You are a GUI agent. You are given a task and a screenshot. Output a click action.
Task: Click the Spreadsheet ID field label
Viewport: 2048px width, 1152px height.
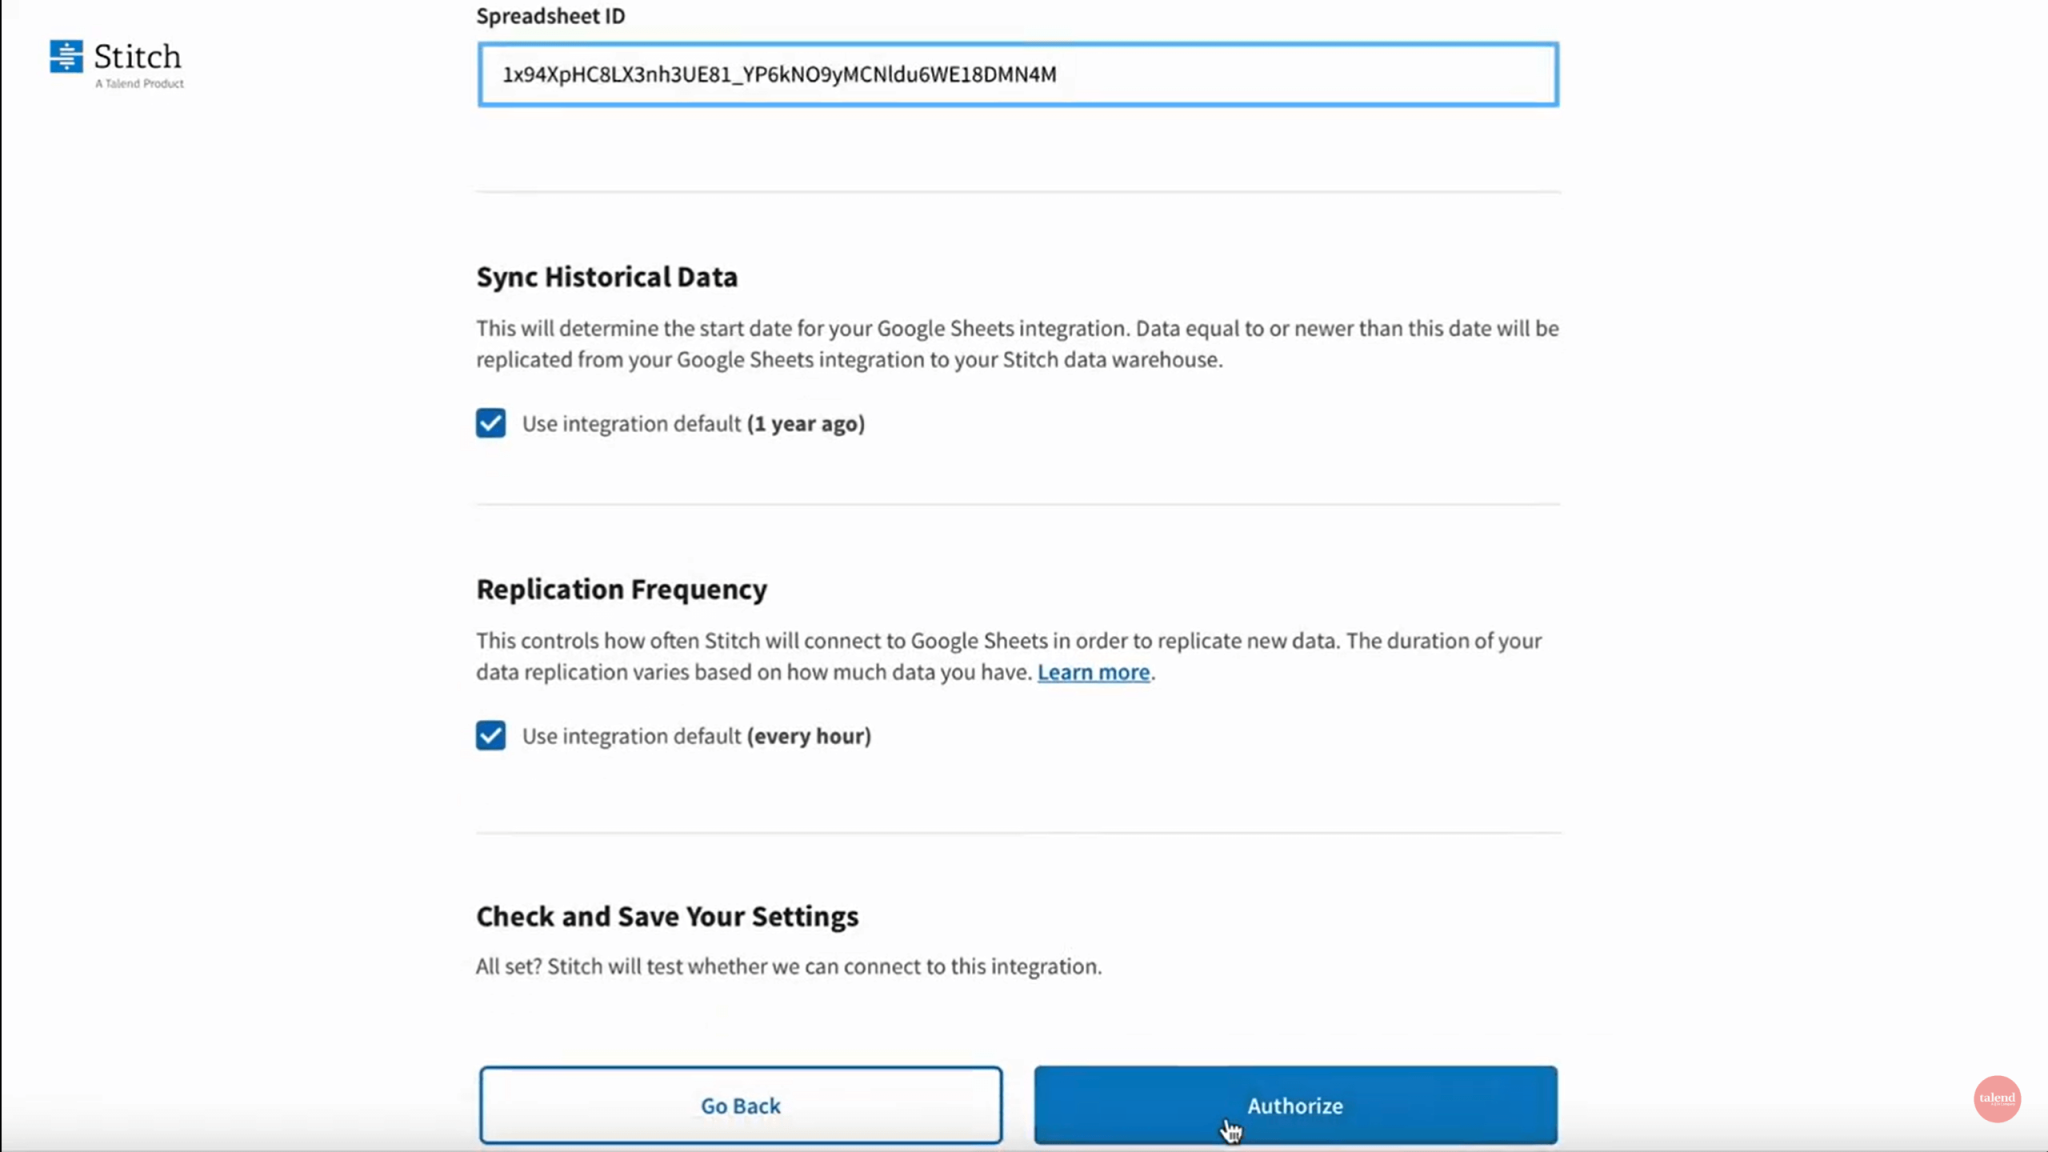(x=550, y=16)
